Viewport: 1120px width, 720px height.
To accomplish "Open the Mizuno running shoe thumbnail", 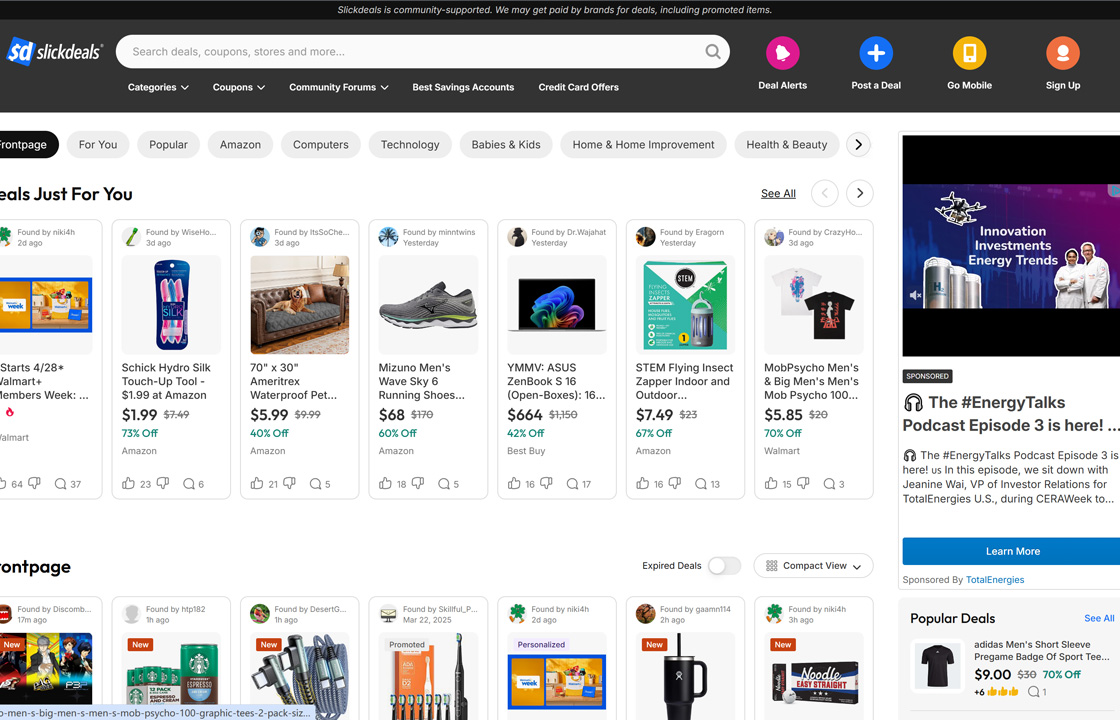I will point(429,305).
